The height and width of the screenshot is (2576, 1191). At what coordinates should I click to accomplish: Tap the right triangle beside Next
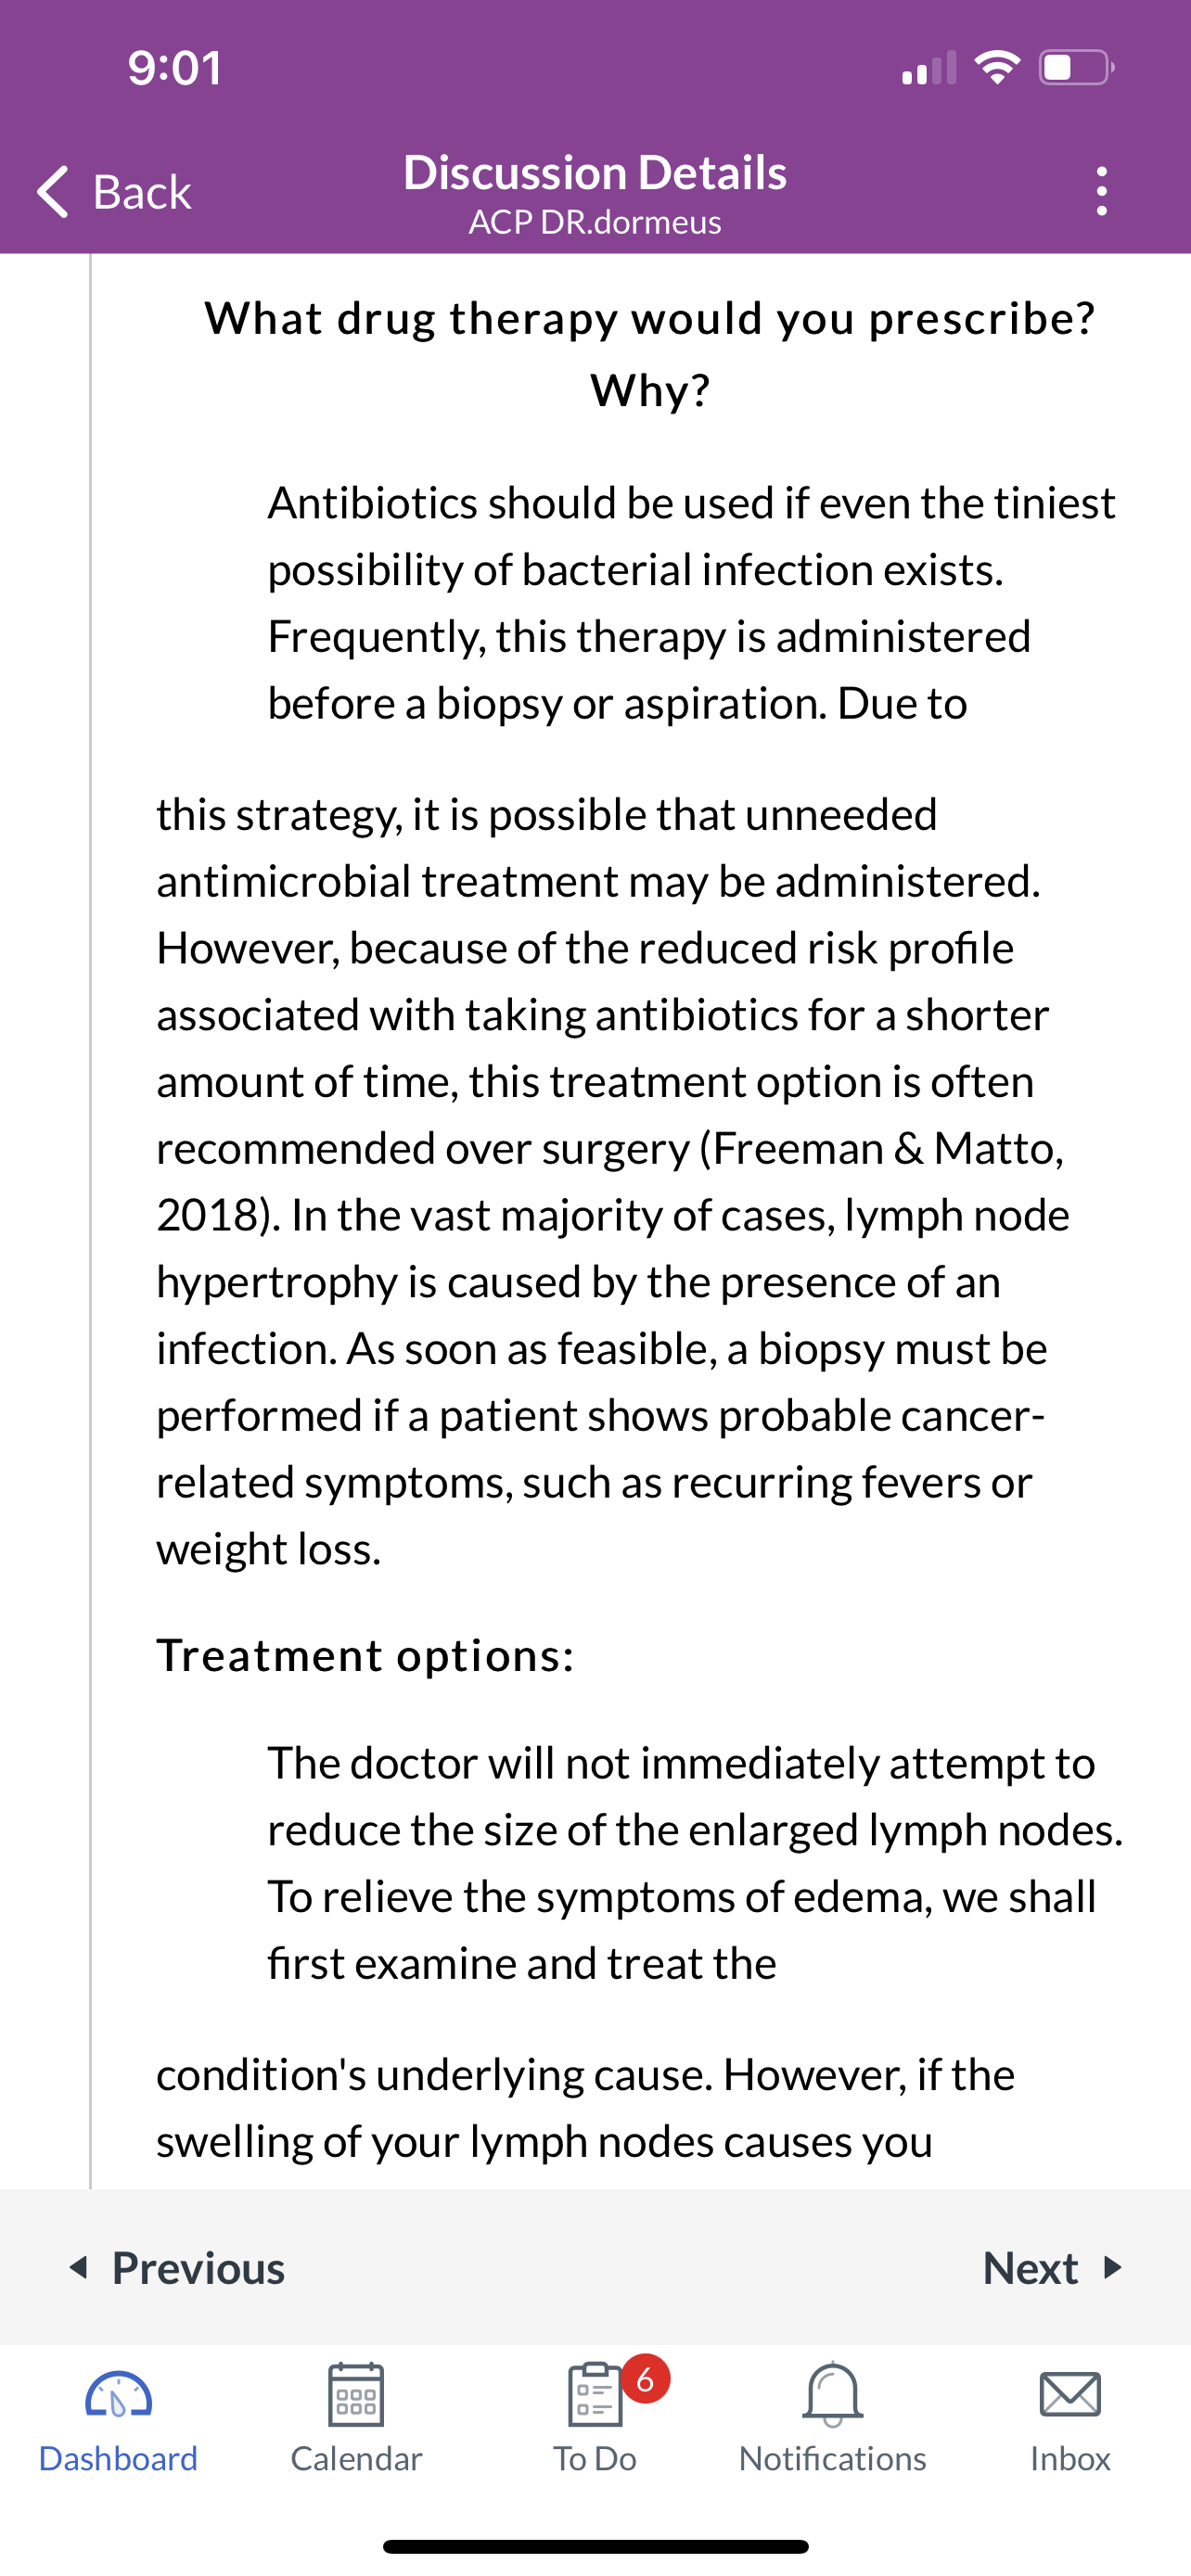pos(1113,2266)
